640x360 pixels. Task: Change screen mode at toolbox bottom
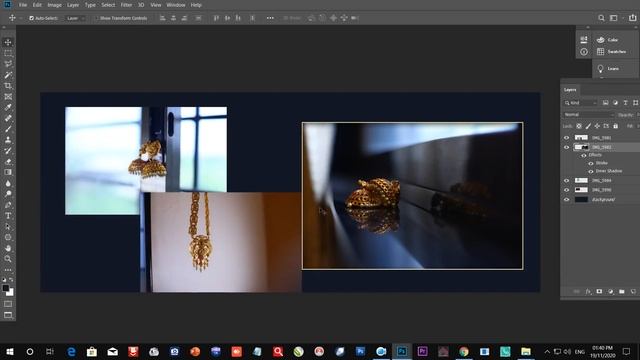coord(8,315)
